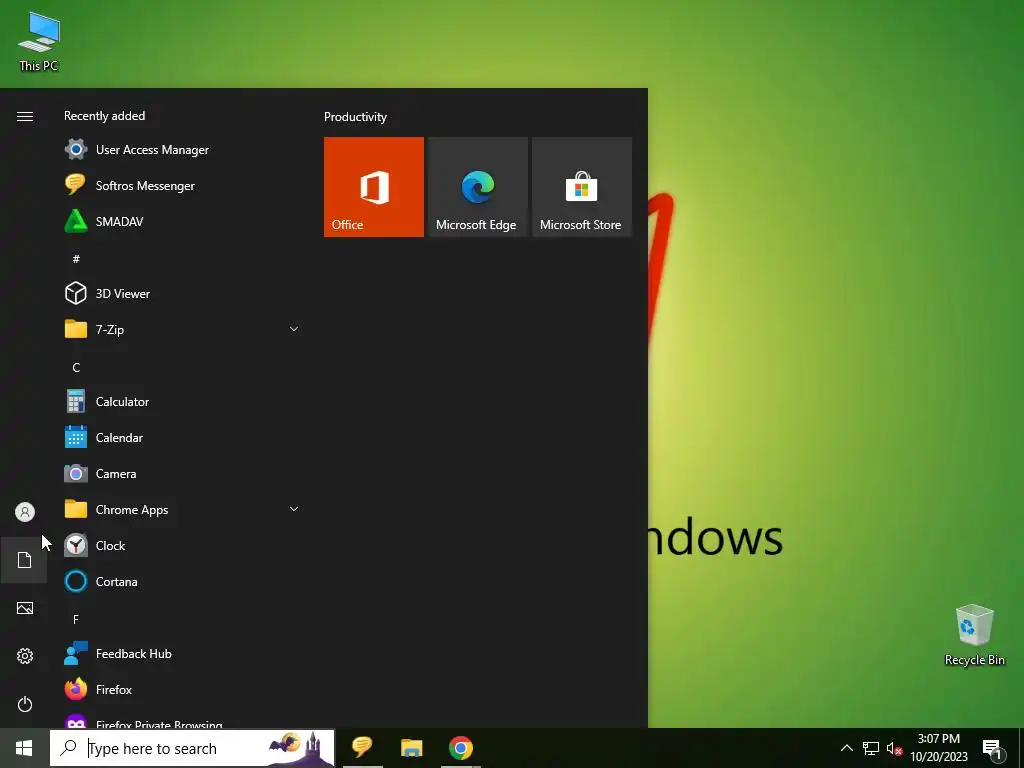1024x768 pixels.
Task: Open the Recycle Bin desktop icon
Action: pos(974,635)
